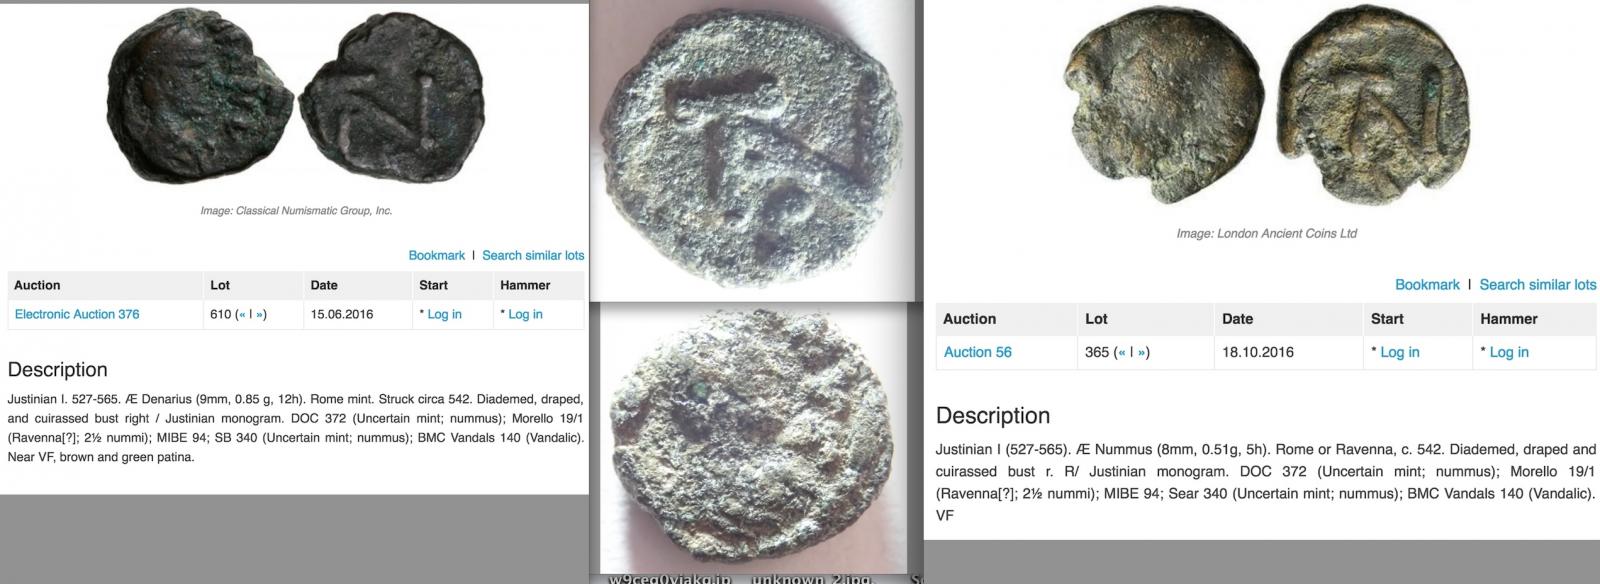
Task: Log in to see Hammer price of lot 365
Action: coord(1509,352)
